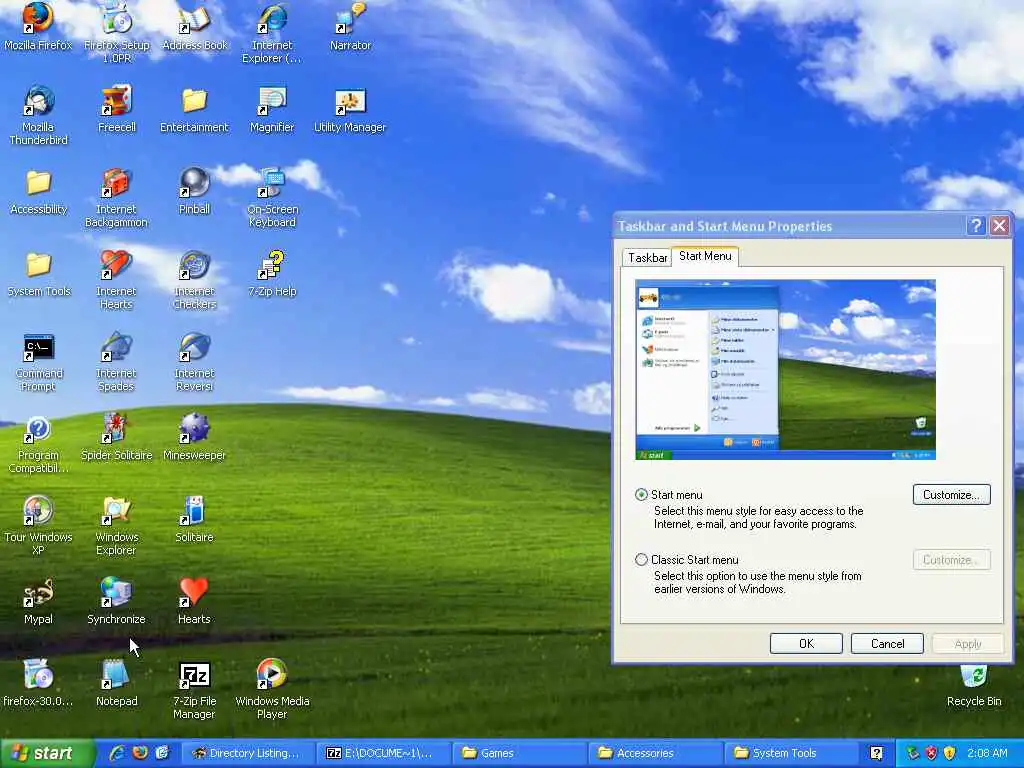This screenshot has height=768, width=1024.
Task: Open the Entertainment folder
Action: pos(195,108)
